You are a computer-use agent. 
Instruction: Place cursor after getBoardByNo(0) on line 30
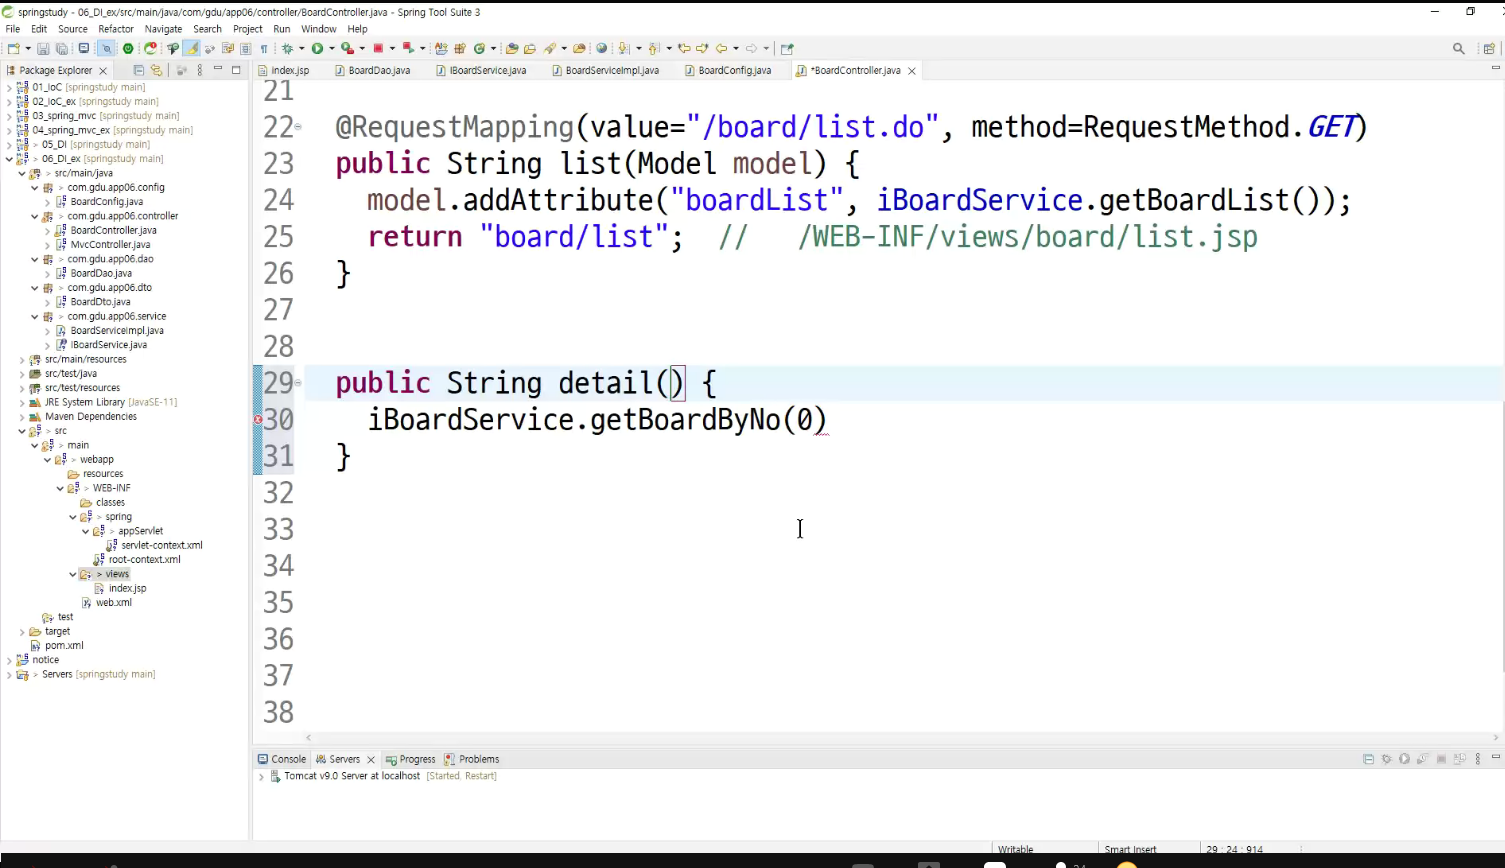(x=828, y=420)
